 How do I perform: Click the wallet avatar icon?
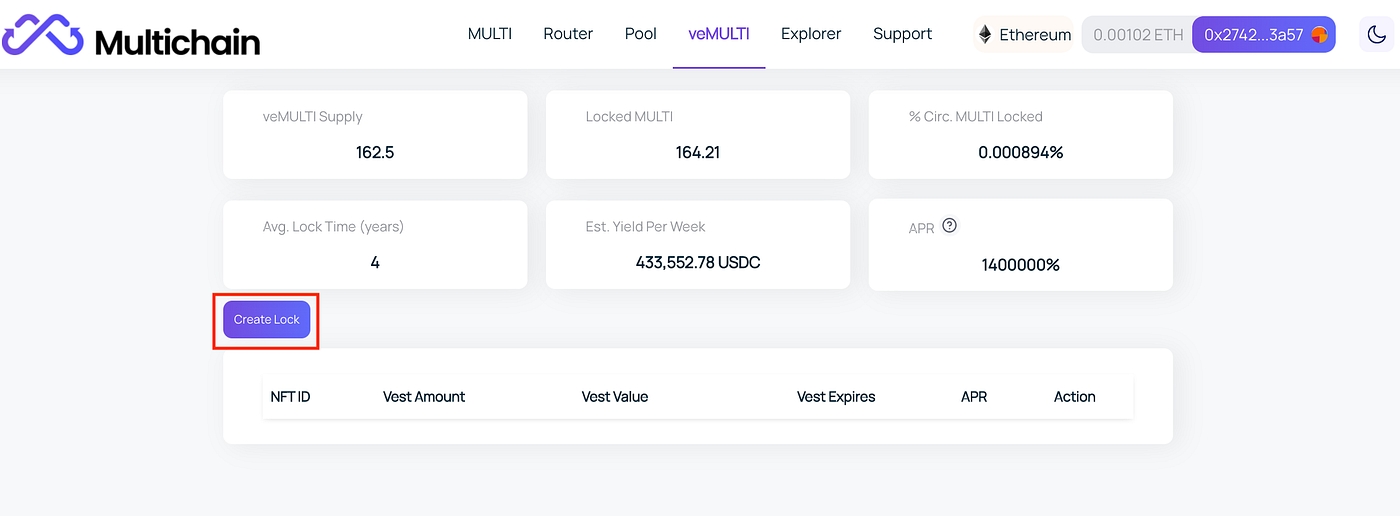coord(1319,35)
